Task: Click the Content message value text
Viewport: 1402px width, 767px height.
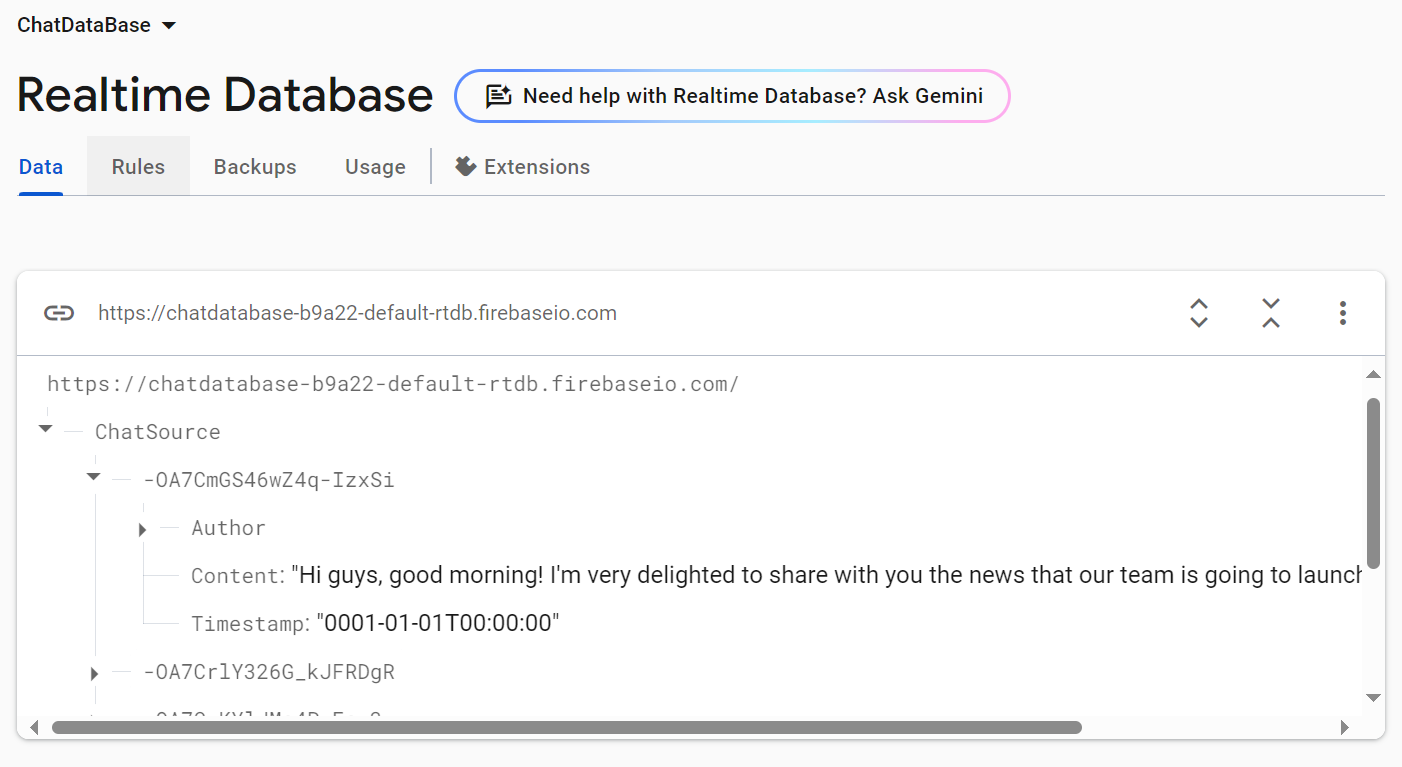Action: coord(826,575)
